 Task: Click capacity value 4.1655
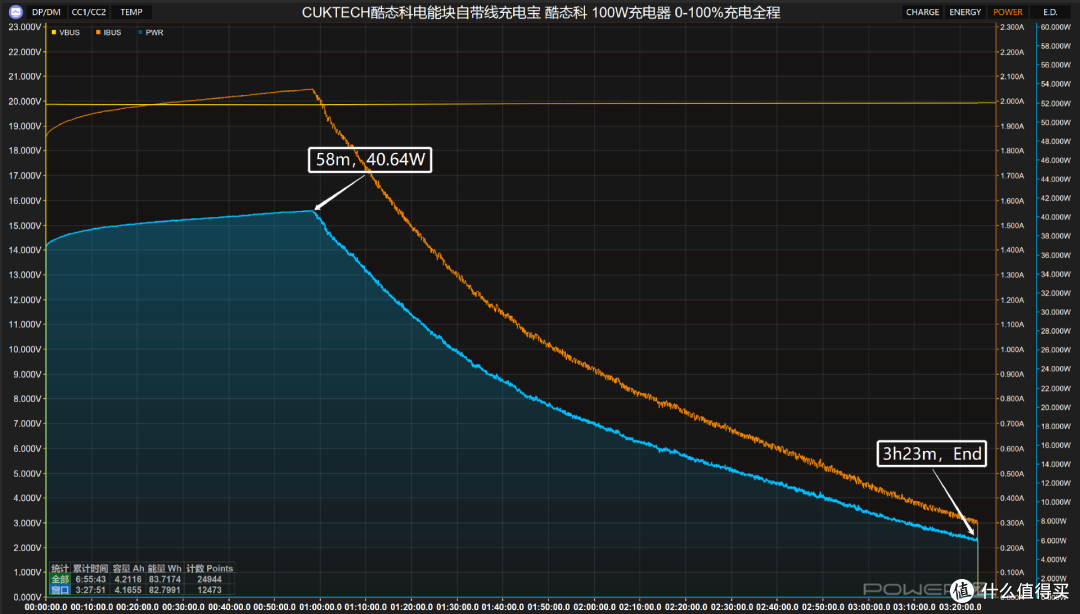[128, 590]
